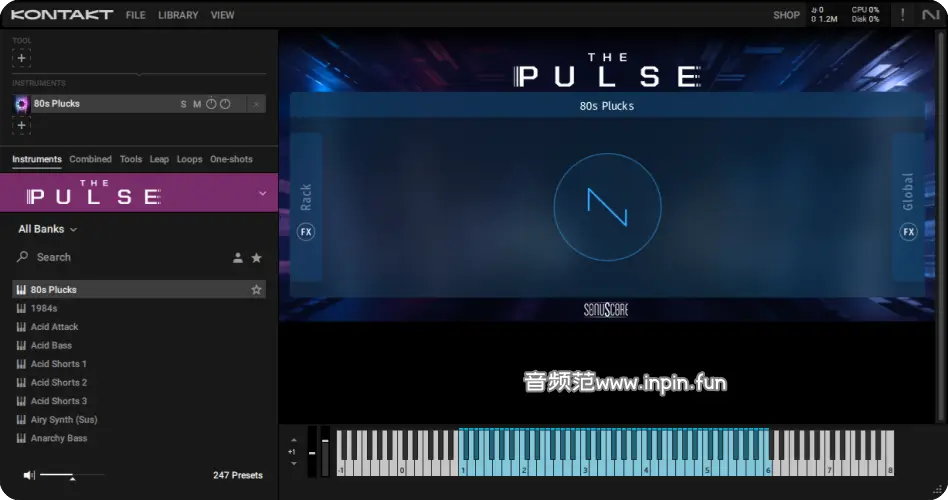Viewport: 948px width, 500px height.
Task: Open the LIBRARY menu
Action: coord(178,15)
